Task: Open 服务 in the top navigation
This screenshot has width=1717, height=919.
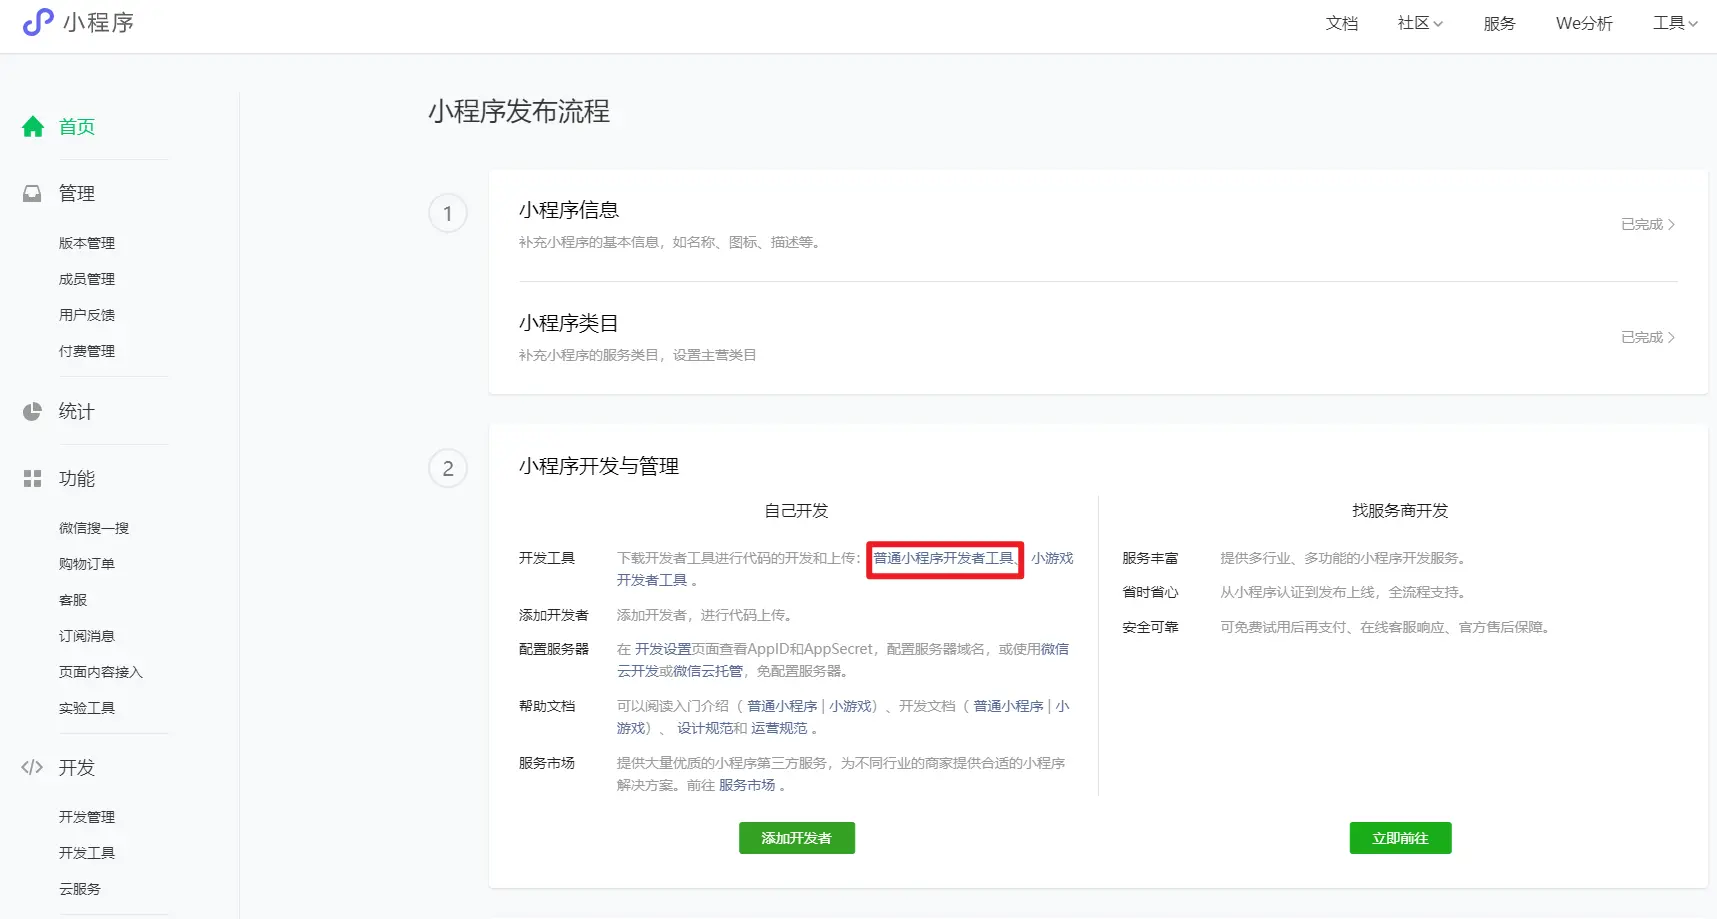Action: point(1498,23)
